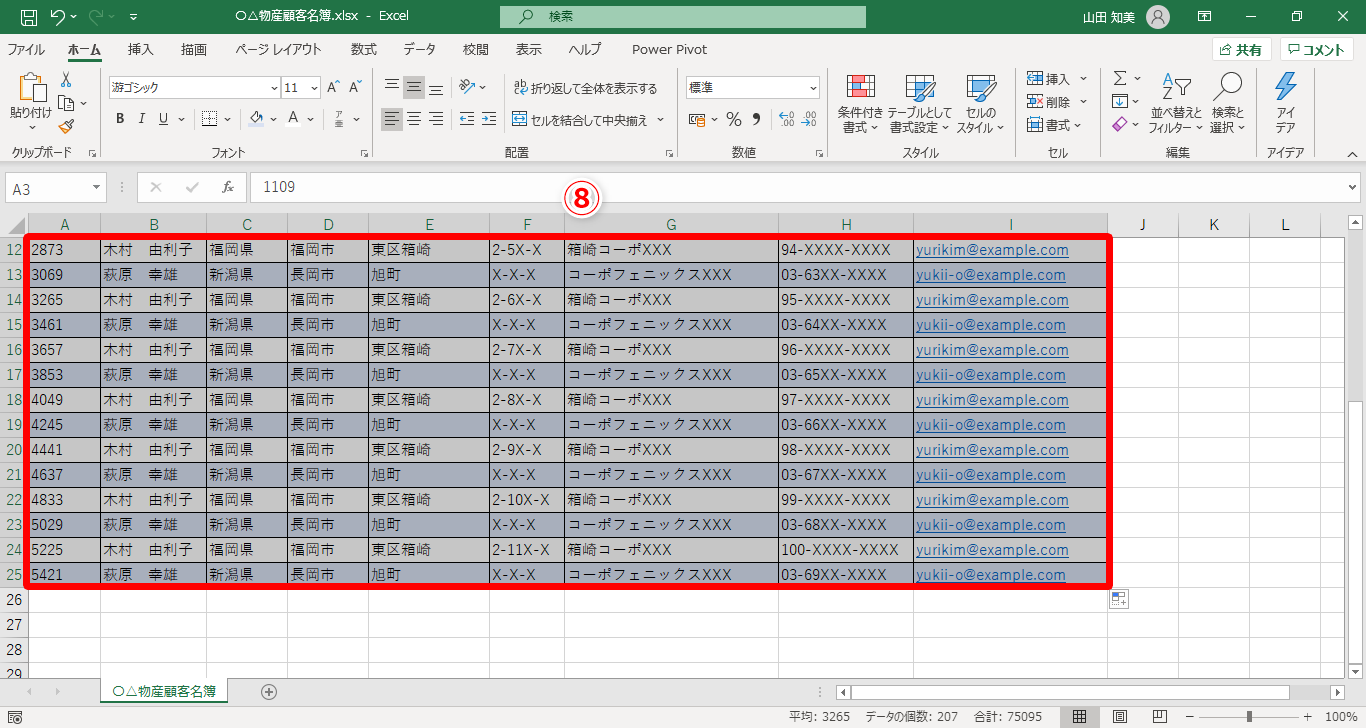Image resolution: width=1366 pixels, height=728 pixels.
Task: Toggle Italic formatting
Action: (142, 119)
